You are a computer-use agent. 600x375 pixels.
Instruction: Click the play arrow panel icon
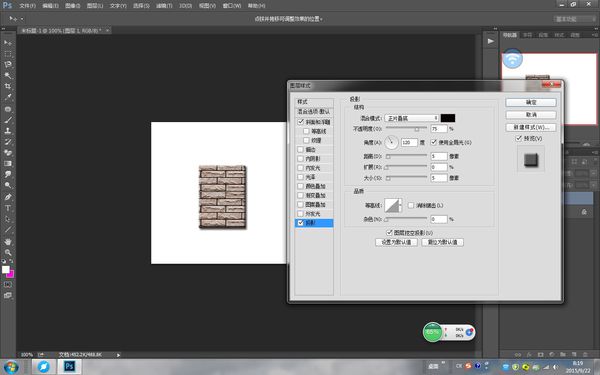tap(491, 41)
